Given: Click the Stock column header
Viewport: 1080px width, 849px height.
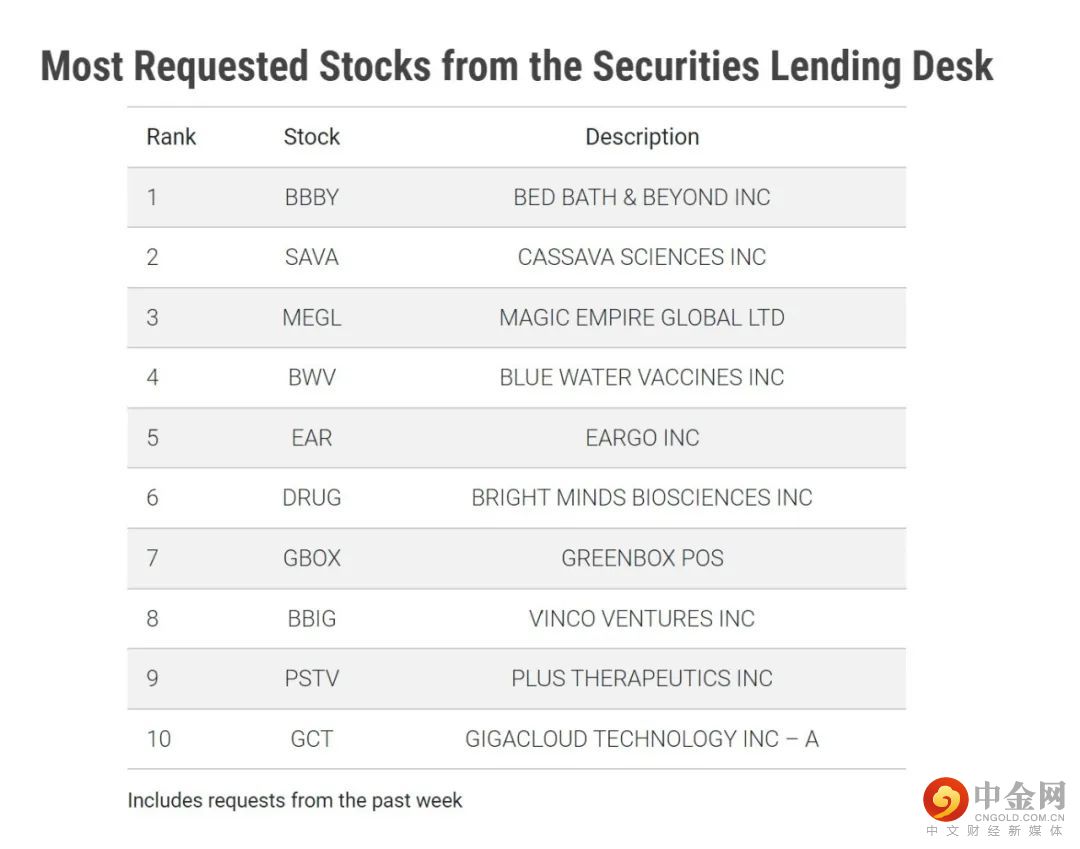Looking at the screenshot, I should coord(311,137).
